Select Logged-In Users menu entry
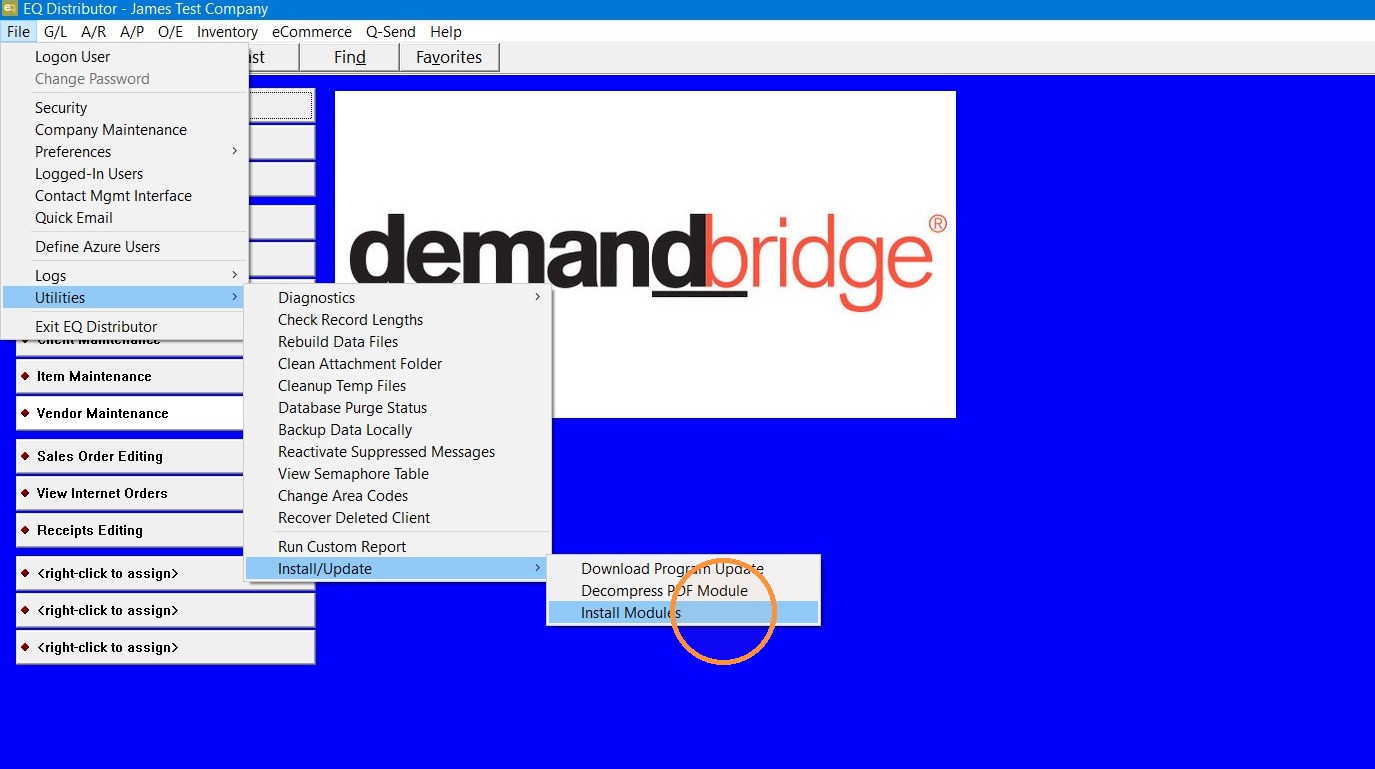 pyautogui.click(x=124, y=174)
